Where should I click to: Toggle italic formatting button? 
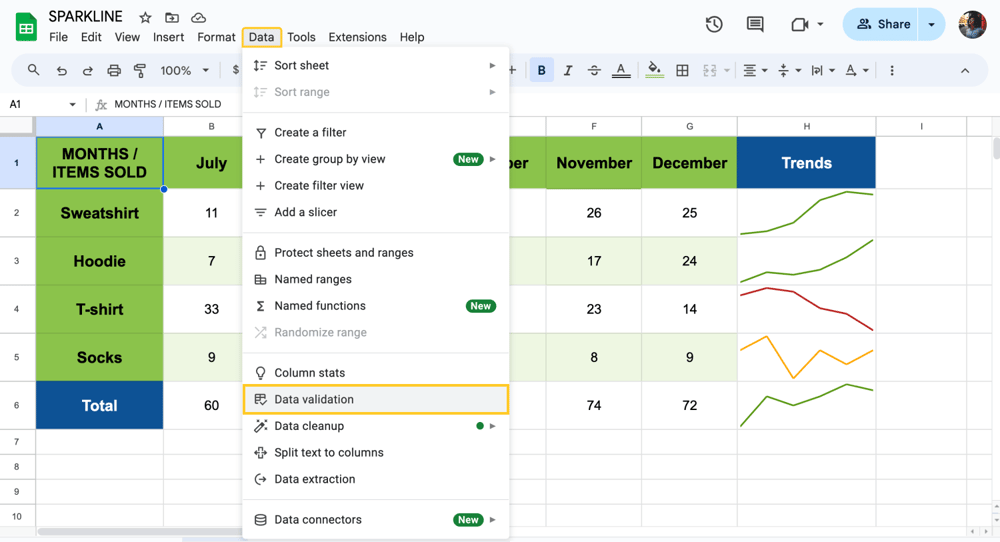[568, 71]
